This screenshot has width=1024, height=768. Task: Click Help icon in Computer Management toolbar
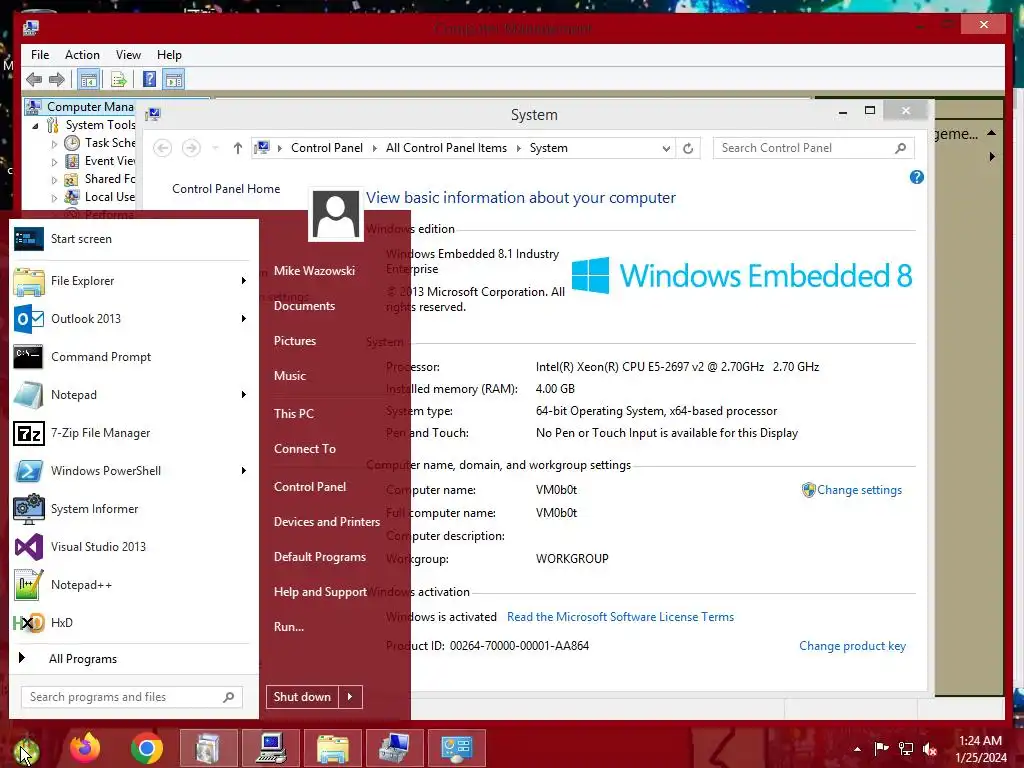point(150,80)
